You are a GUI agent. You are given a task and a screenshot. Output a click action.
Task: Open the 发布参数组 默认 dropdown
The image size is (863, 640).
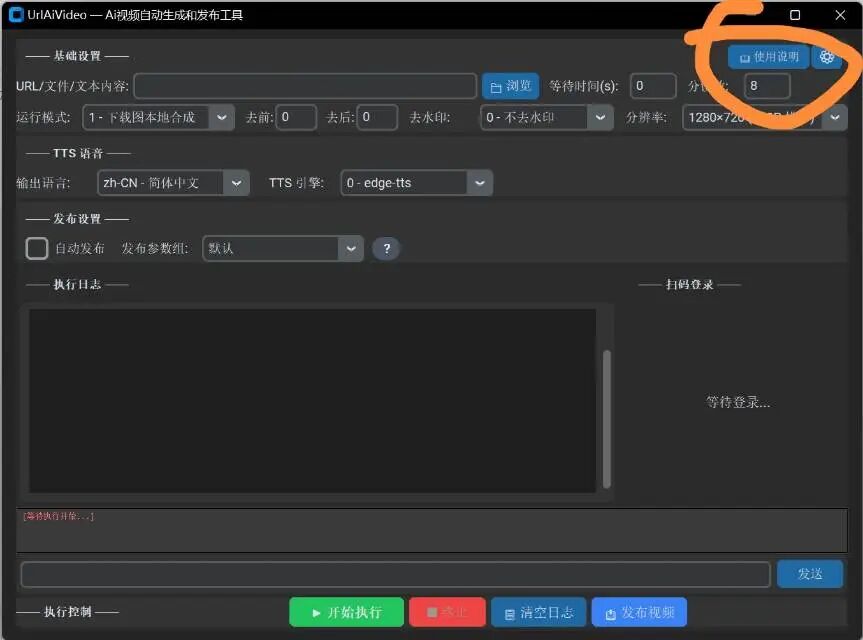point(283,249)
